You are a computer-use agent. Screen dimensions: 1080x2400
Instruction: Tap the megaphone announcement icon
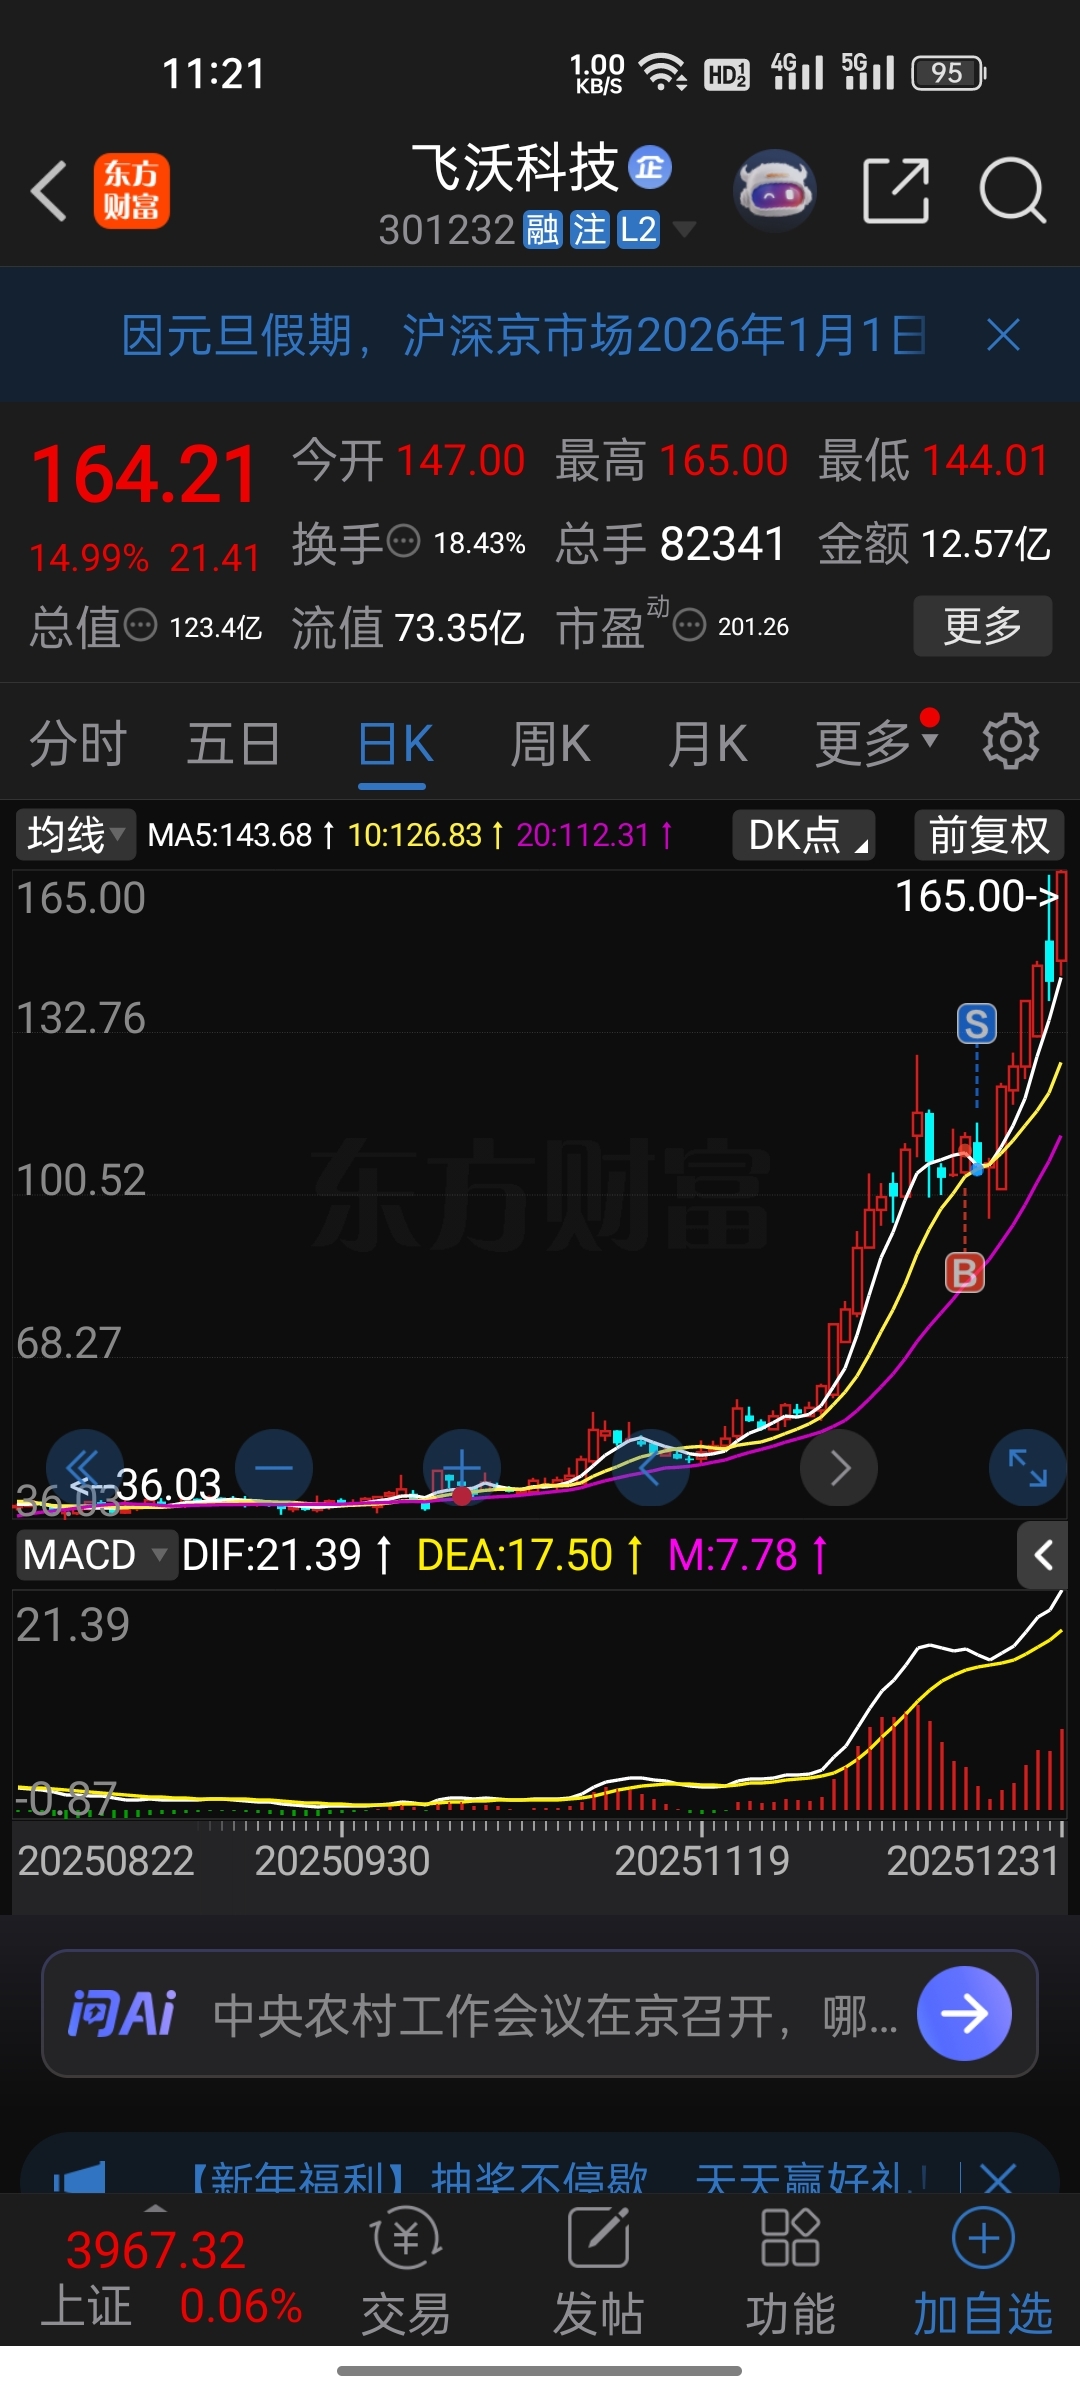click(x=79, y=2176)
